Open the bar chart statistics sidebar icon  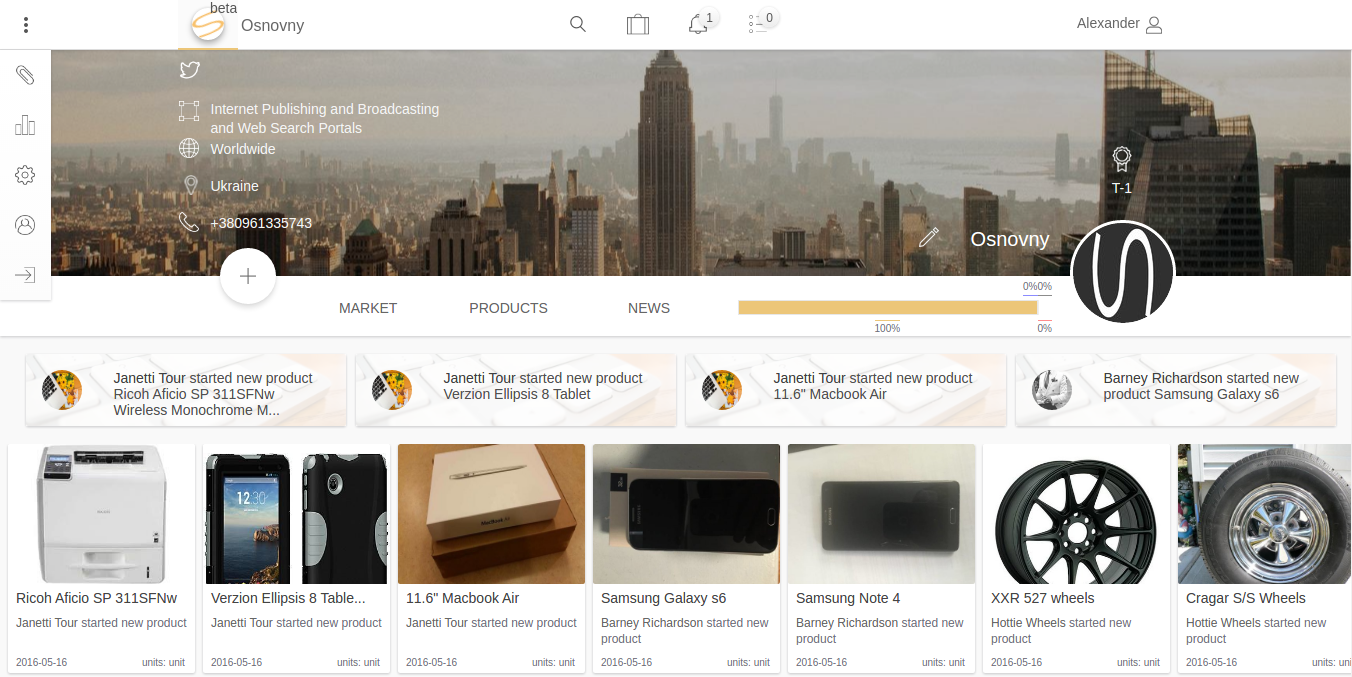coord(25,125)
